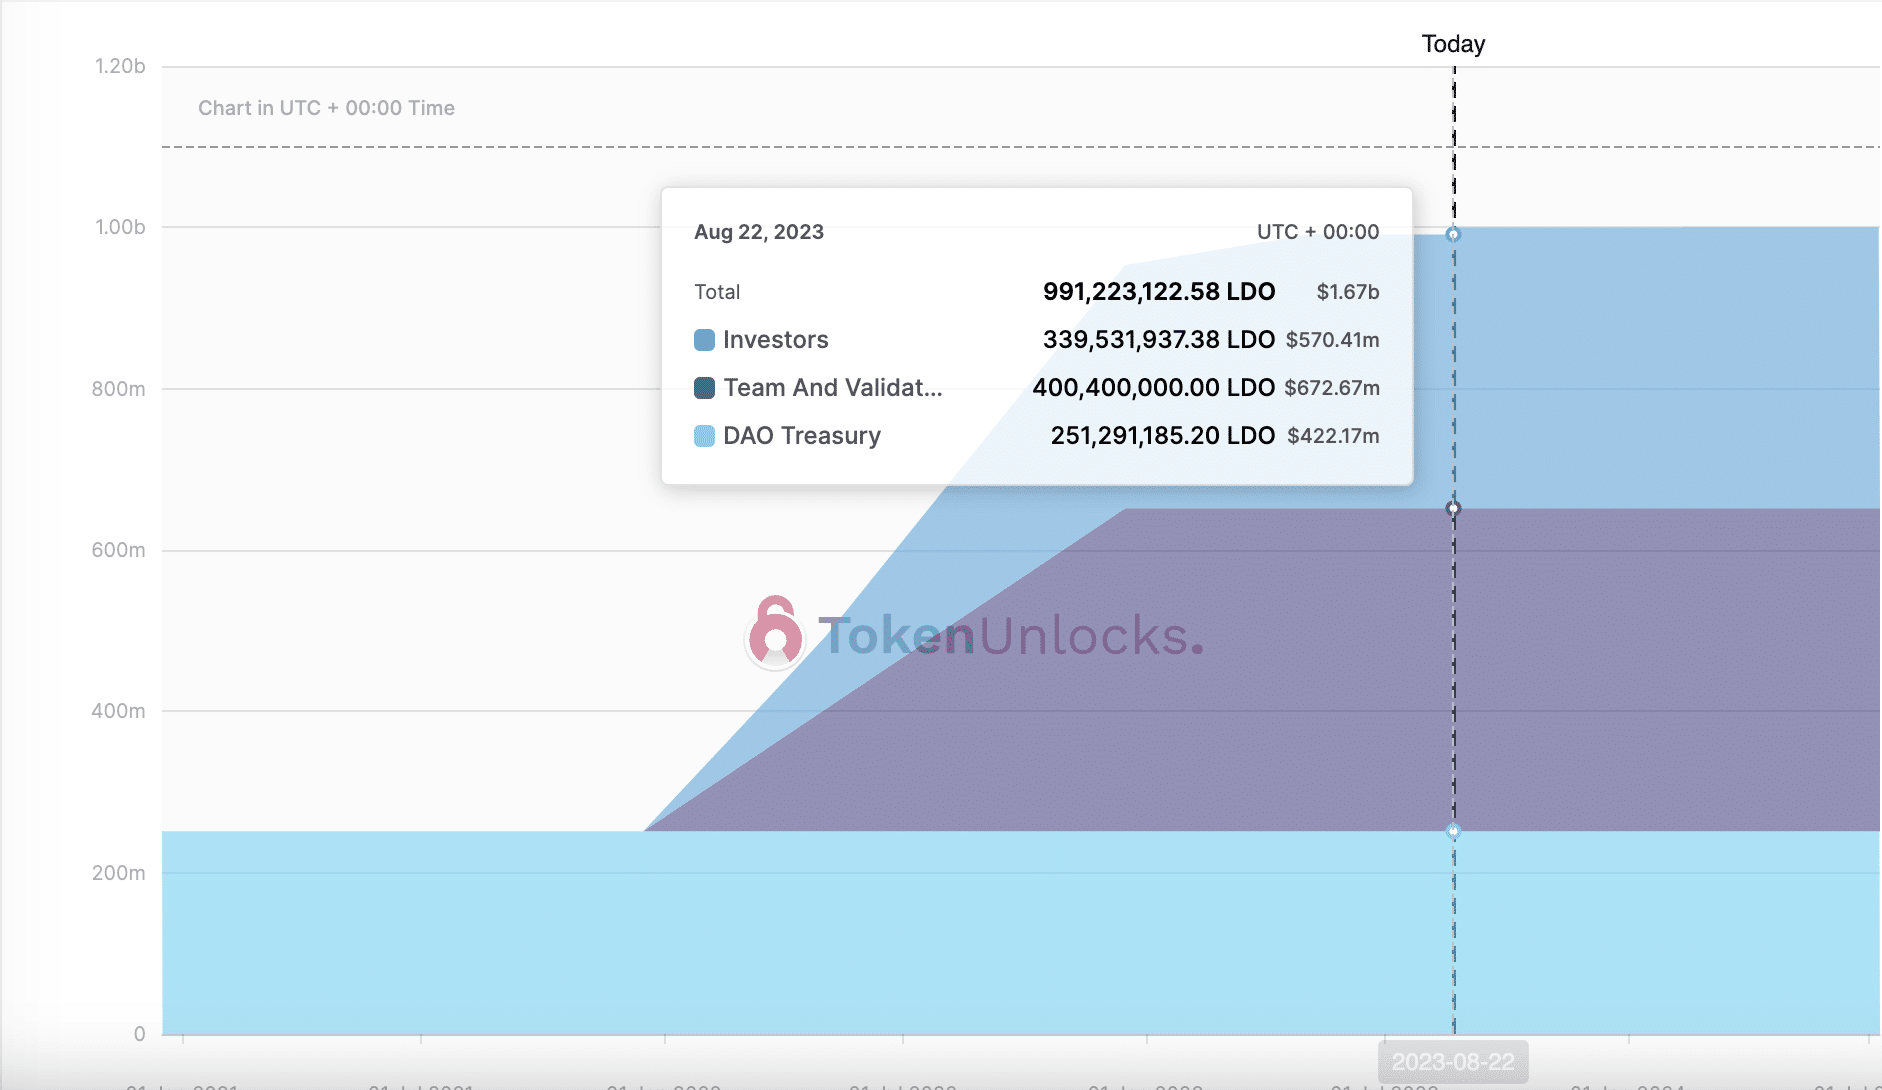The width and height of the screenshot is (1882, 1090).
Task: Click the $1.67b total dollar value
Action: click(1348, 292)
